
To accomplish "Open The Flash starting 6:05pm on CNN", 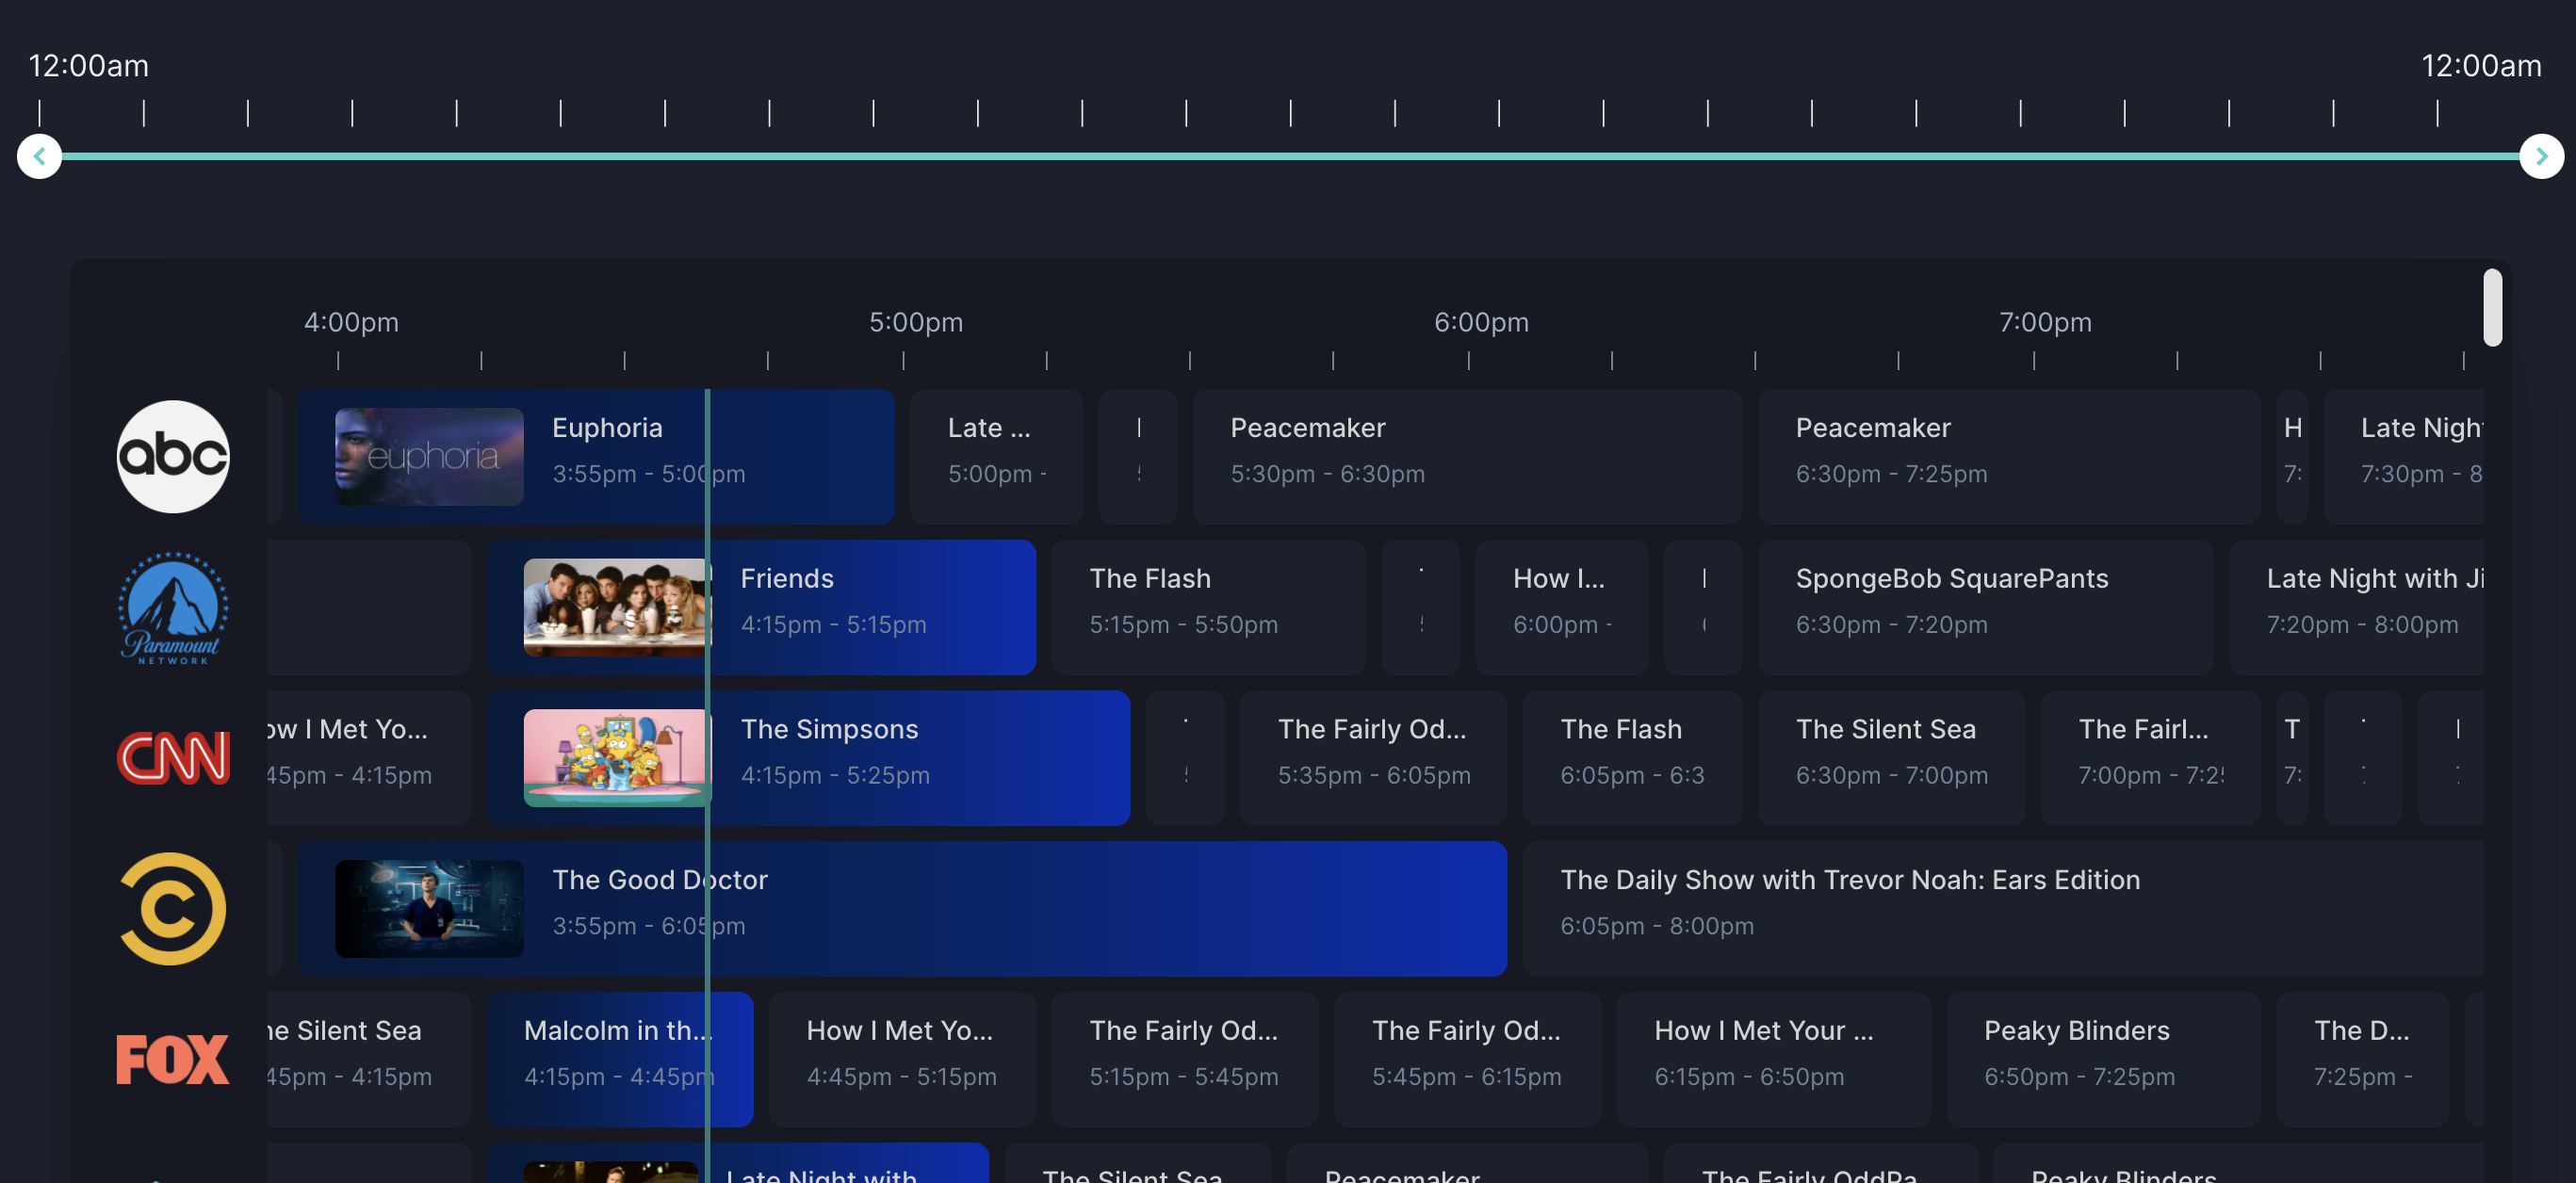I will click(1632, 758).
